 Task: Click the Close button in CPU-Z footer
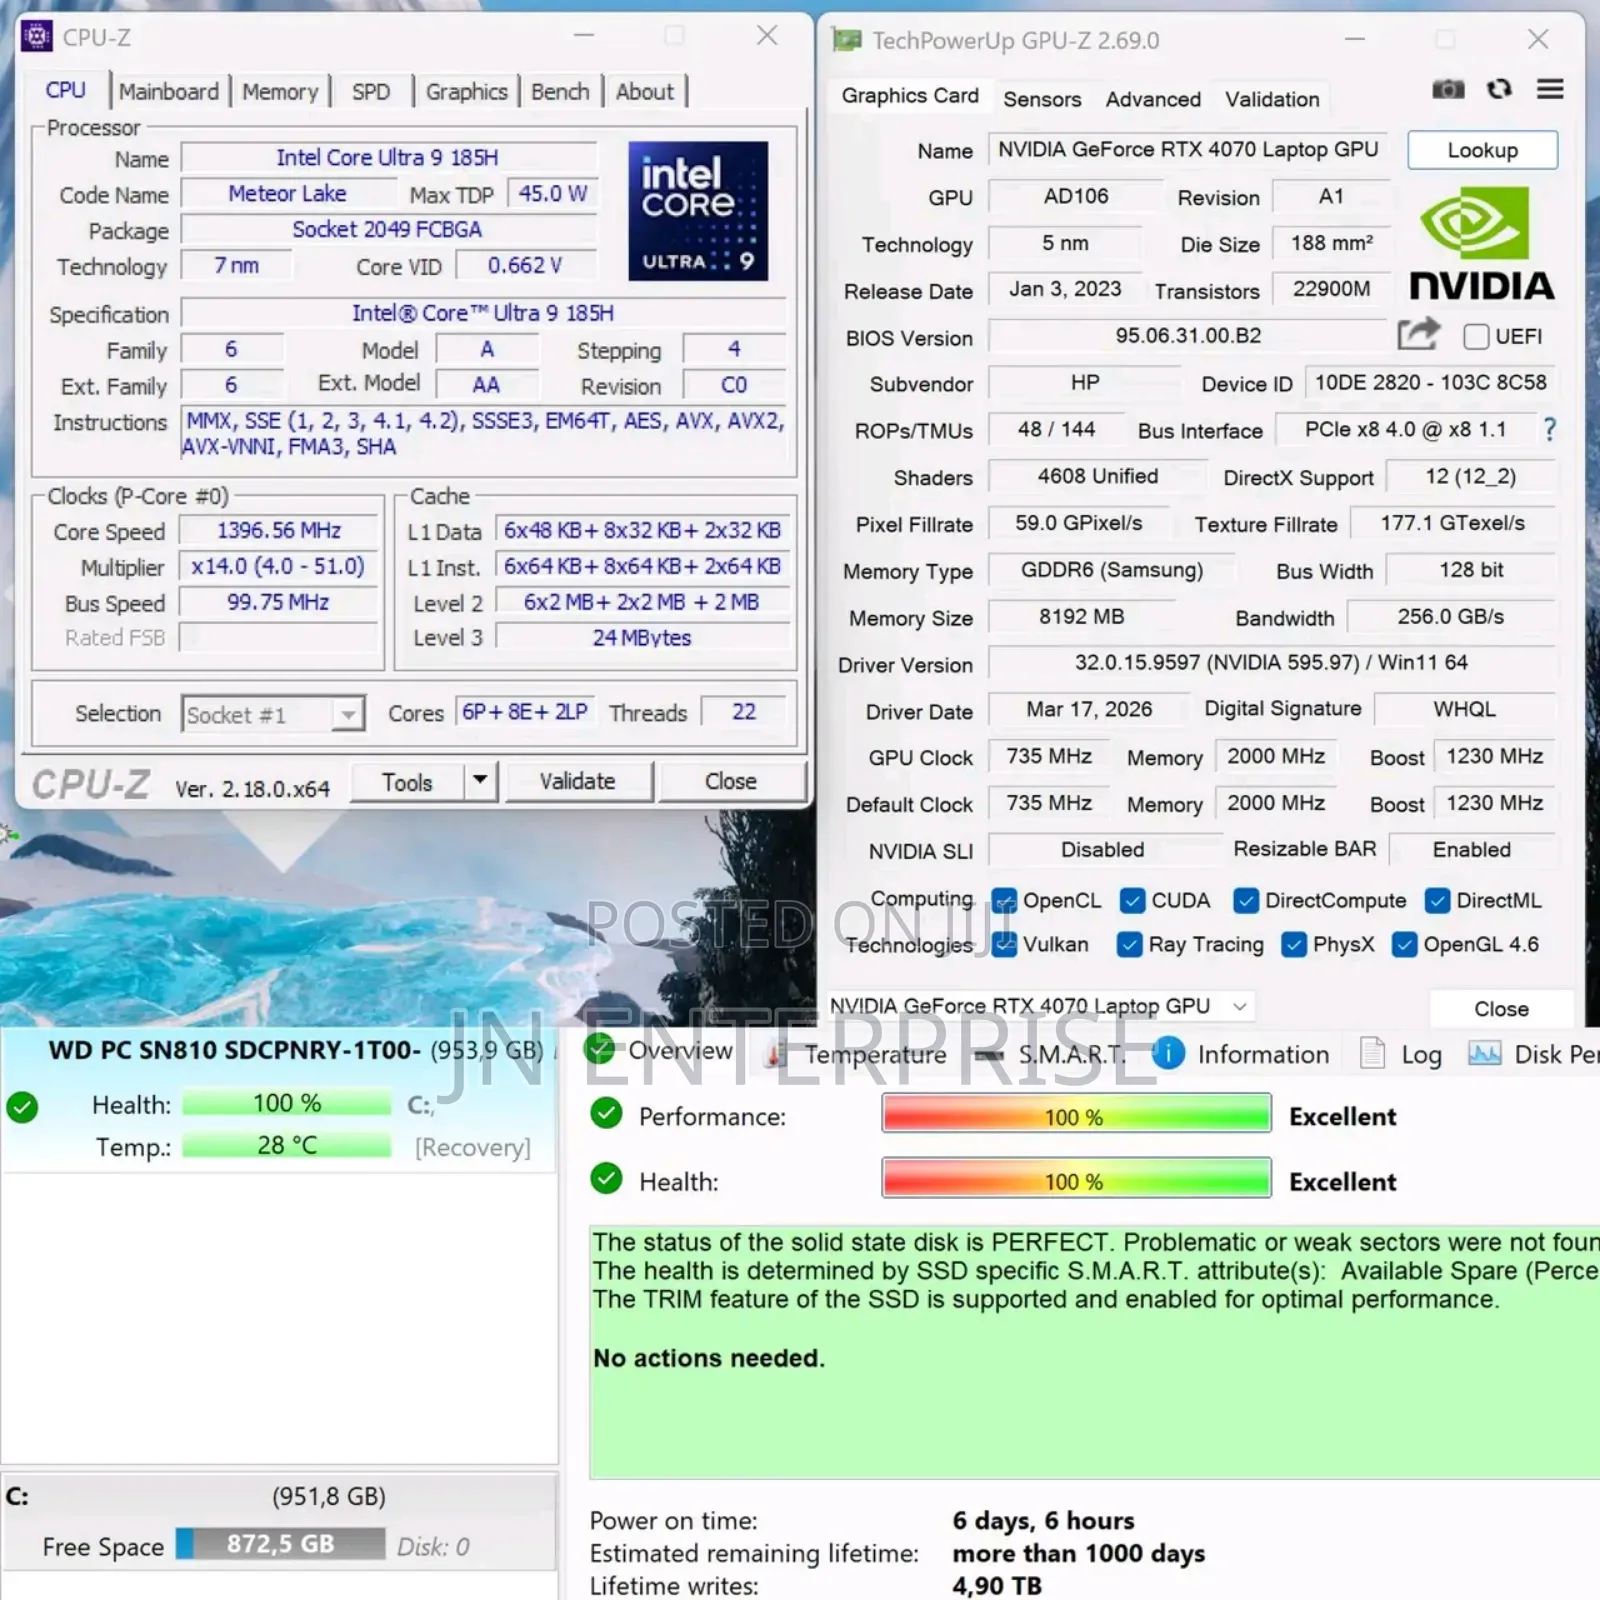[x=731, y=781]
